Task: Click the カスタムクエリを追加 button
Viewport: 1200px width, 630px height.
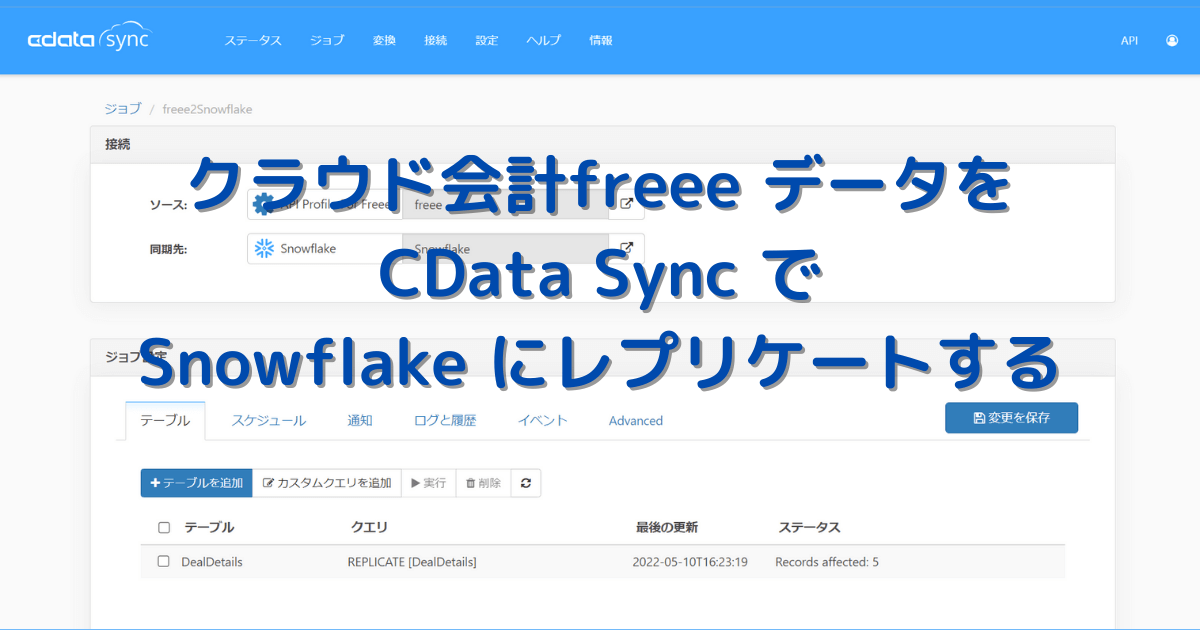Action: tap(327, 483)
